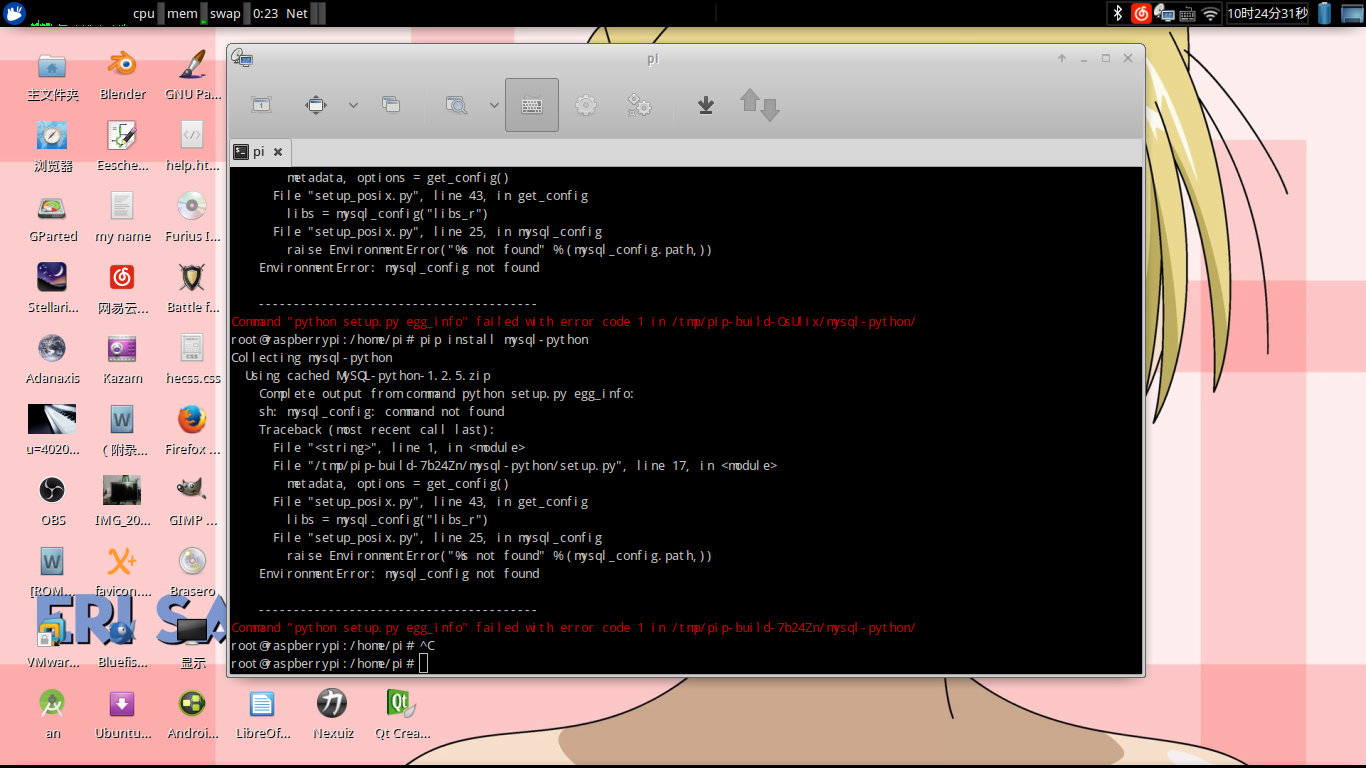Click the Bluetooth tray icon
The width and height of the screenshot is (1366, 768).
pos(1118,13)
